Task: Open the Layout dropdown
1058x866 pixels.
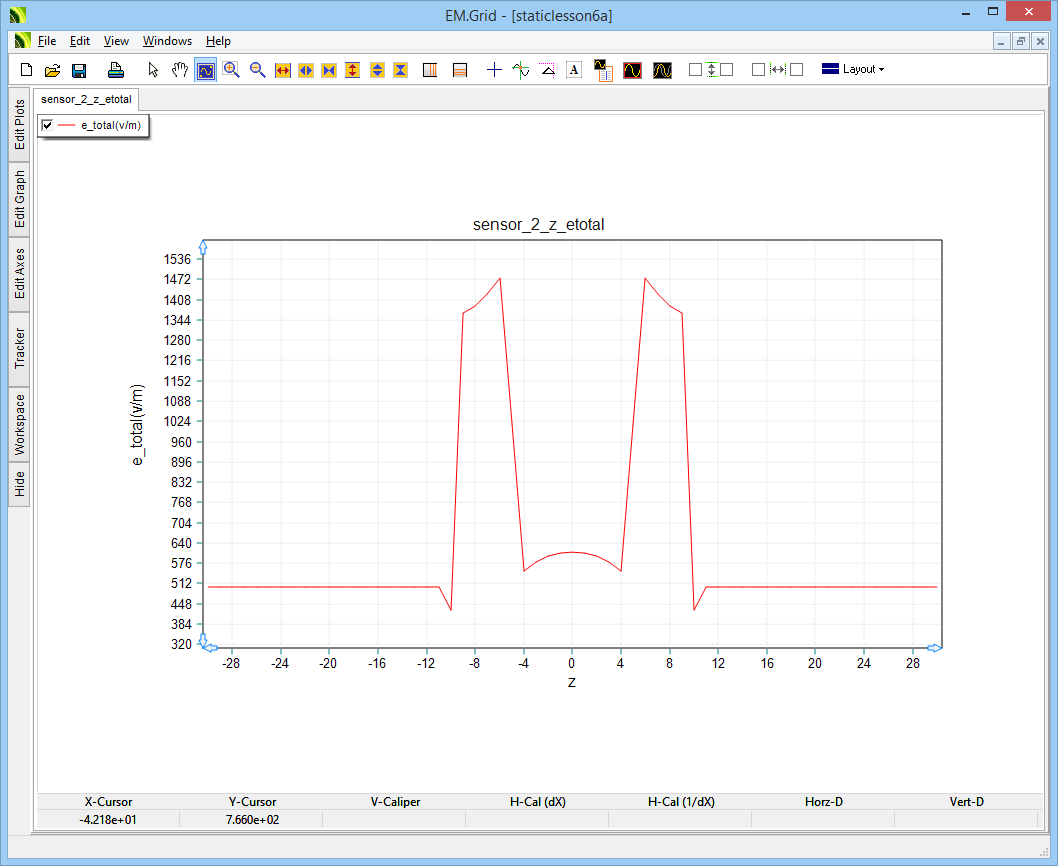Action: [x=852, y=70]
